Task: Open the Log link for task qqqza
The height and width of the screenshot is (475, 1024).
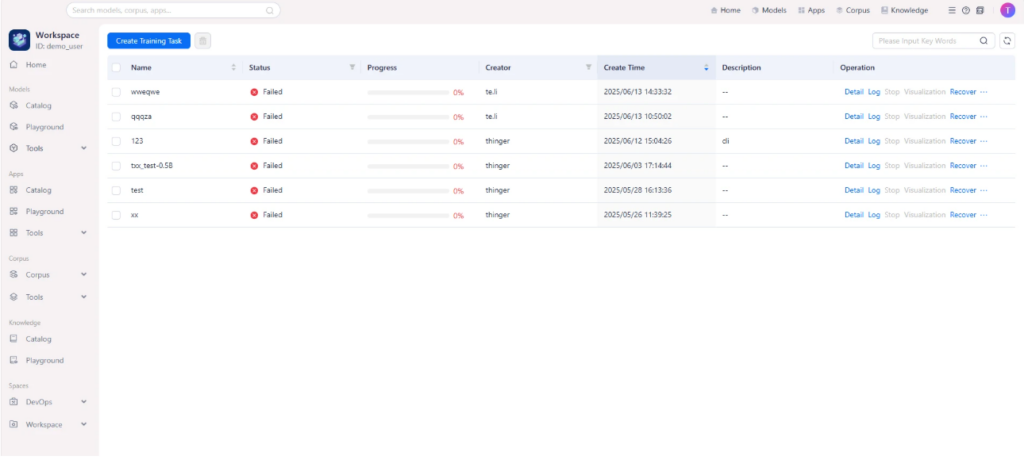Action: (x=874, y=117)
